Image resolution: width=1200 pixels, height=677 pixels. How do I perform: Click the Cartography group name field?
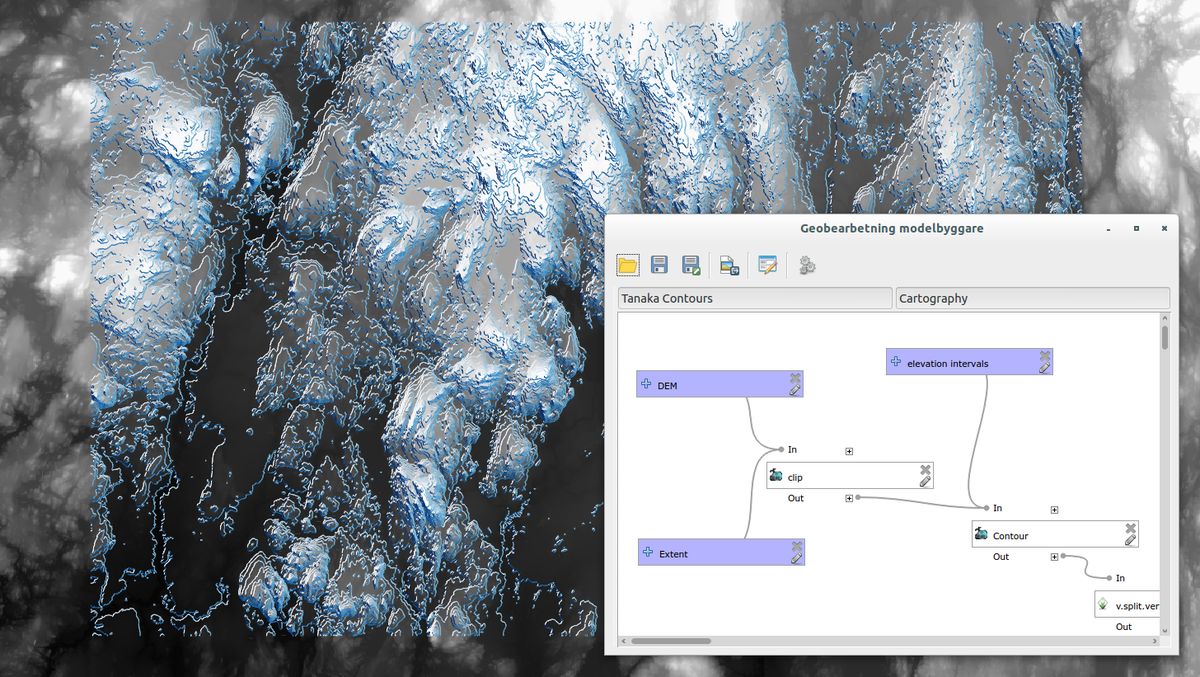1032,298
